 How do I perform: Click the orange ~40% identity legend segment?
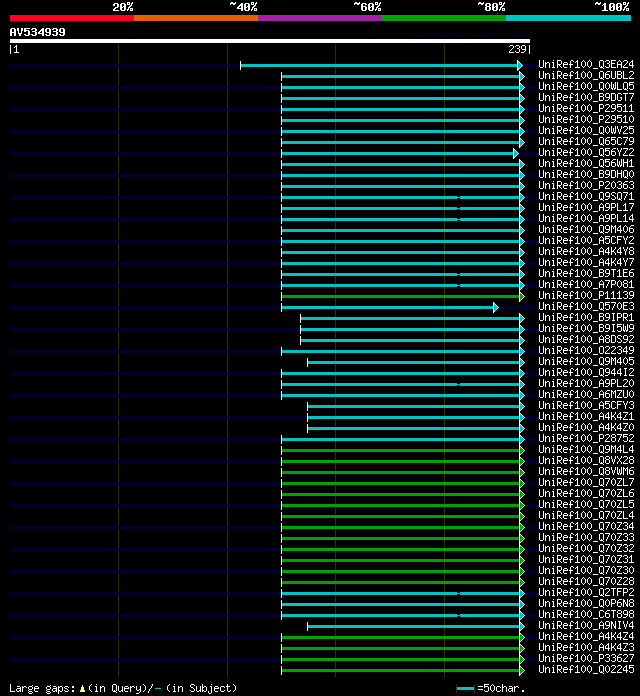196,18
